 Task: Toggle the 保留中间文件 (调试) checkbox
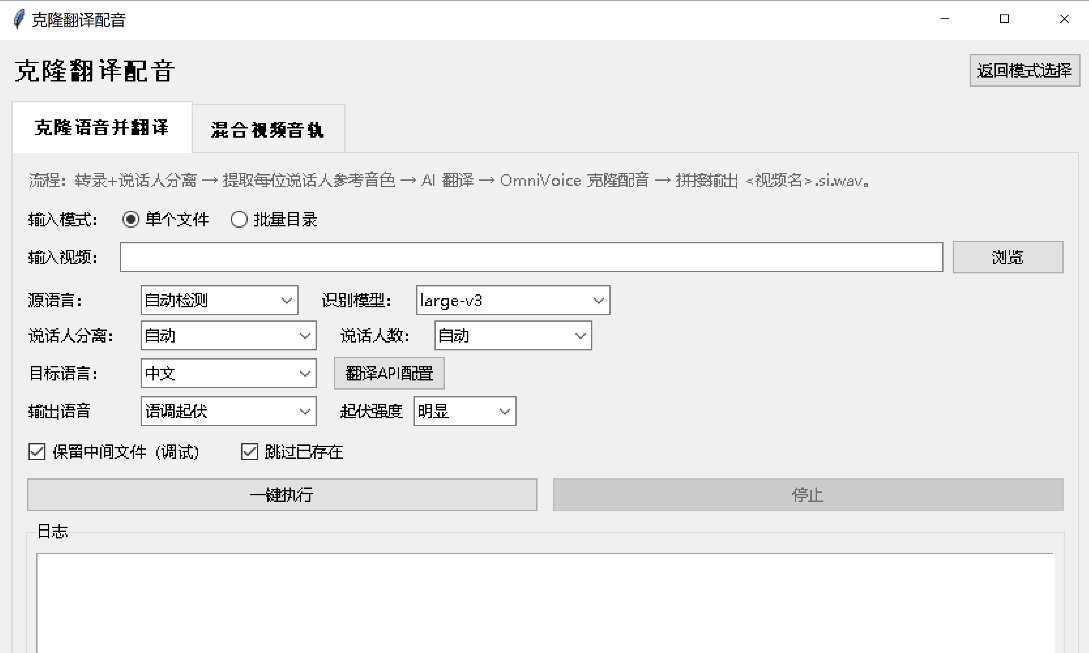37,452
